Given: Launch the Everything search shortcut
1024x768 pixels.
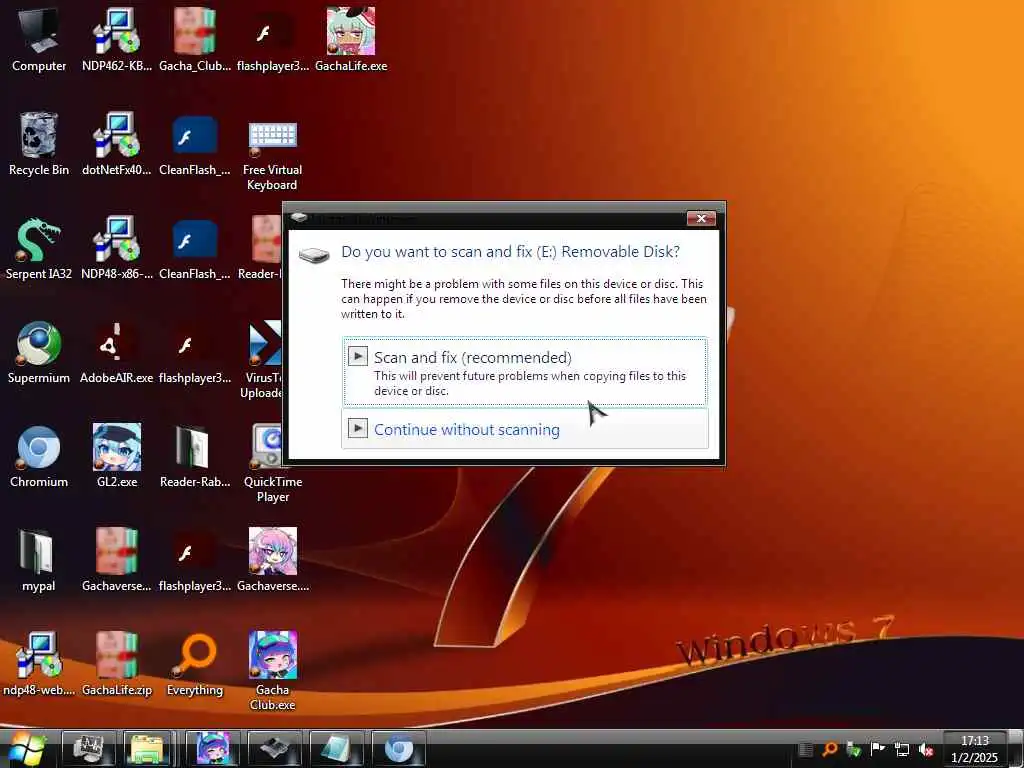Looking at the screenshot, I should pyautogui.click(x=195, y=664).
